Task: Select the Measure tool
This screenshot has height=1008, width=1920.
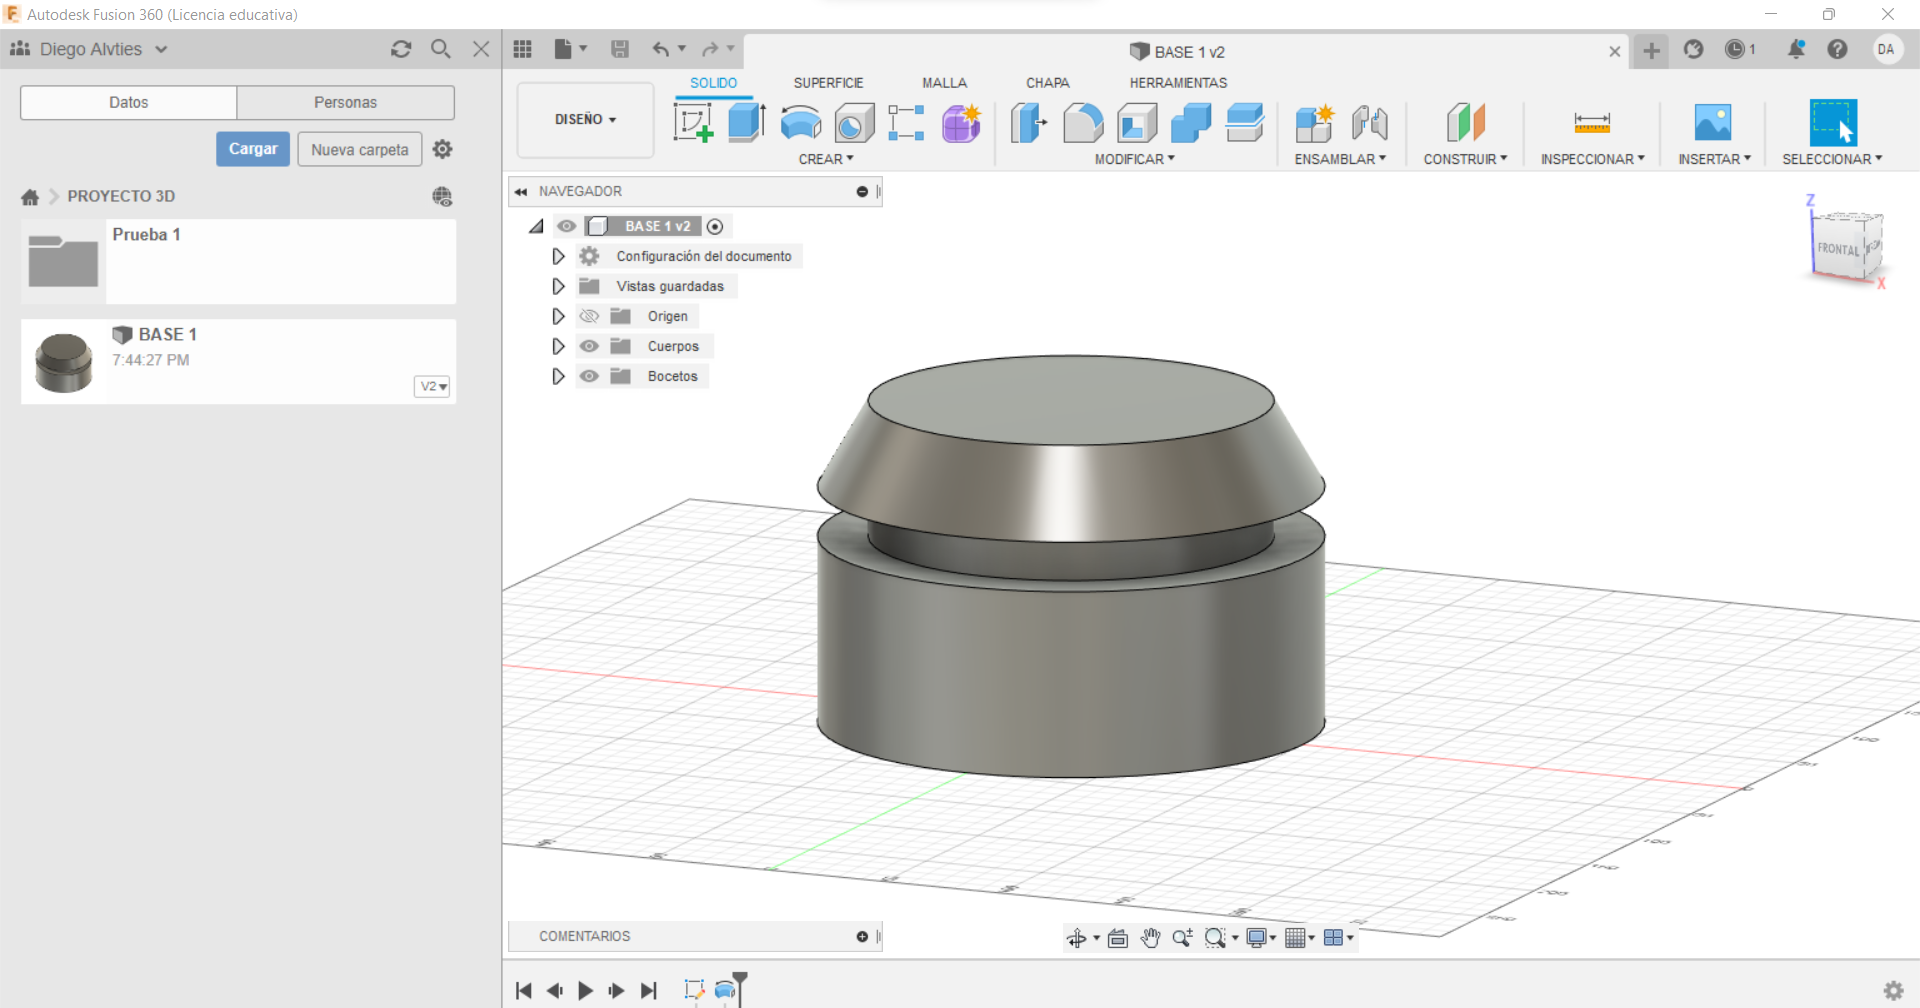Action: pyautogui.click(x=1592, y=123)
